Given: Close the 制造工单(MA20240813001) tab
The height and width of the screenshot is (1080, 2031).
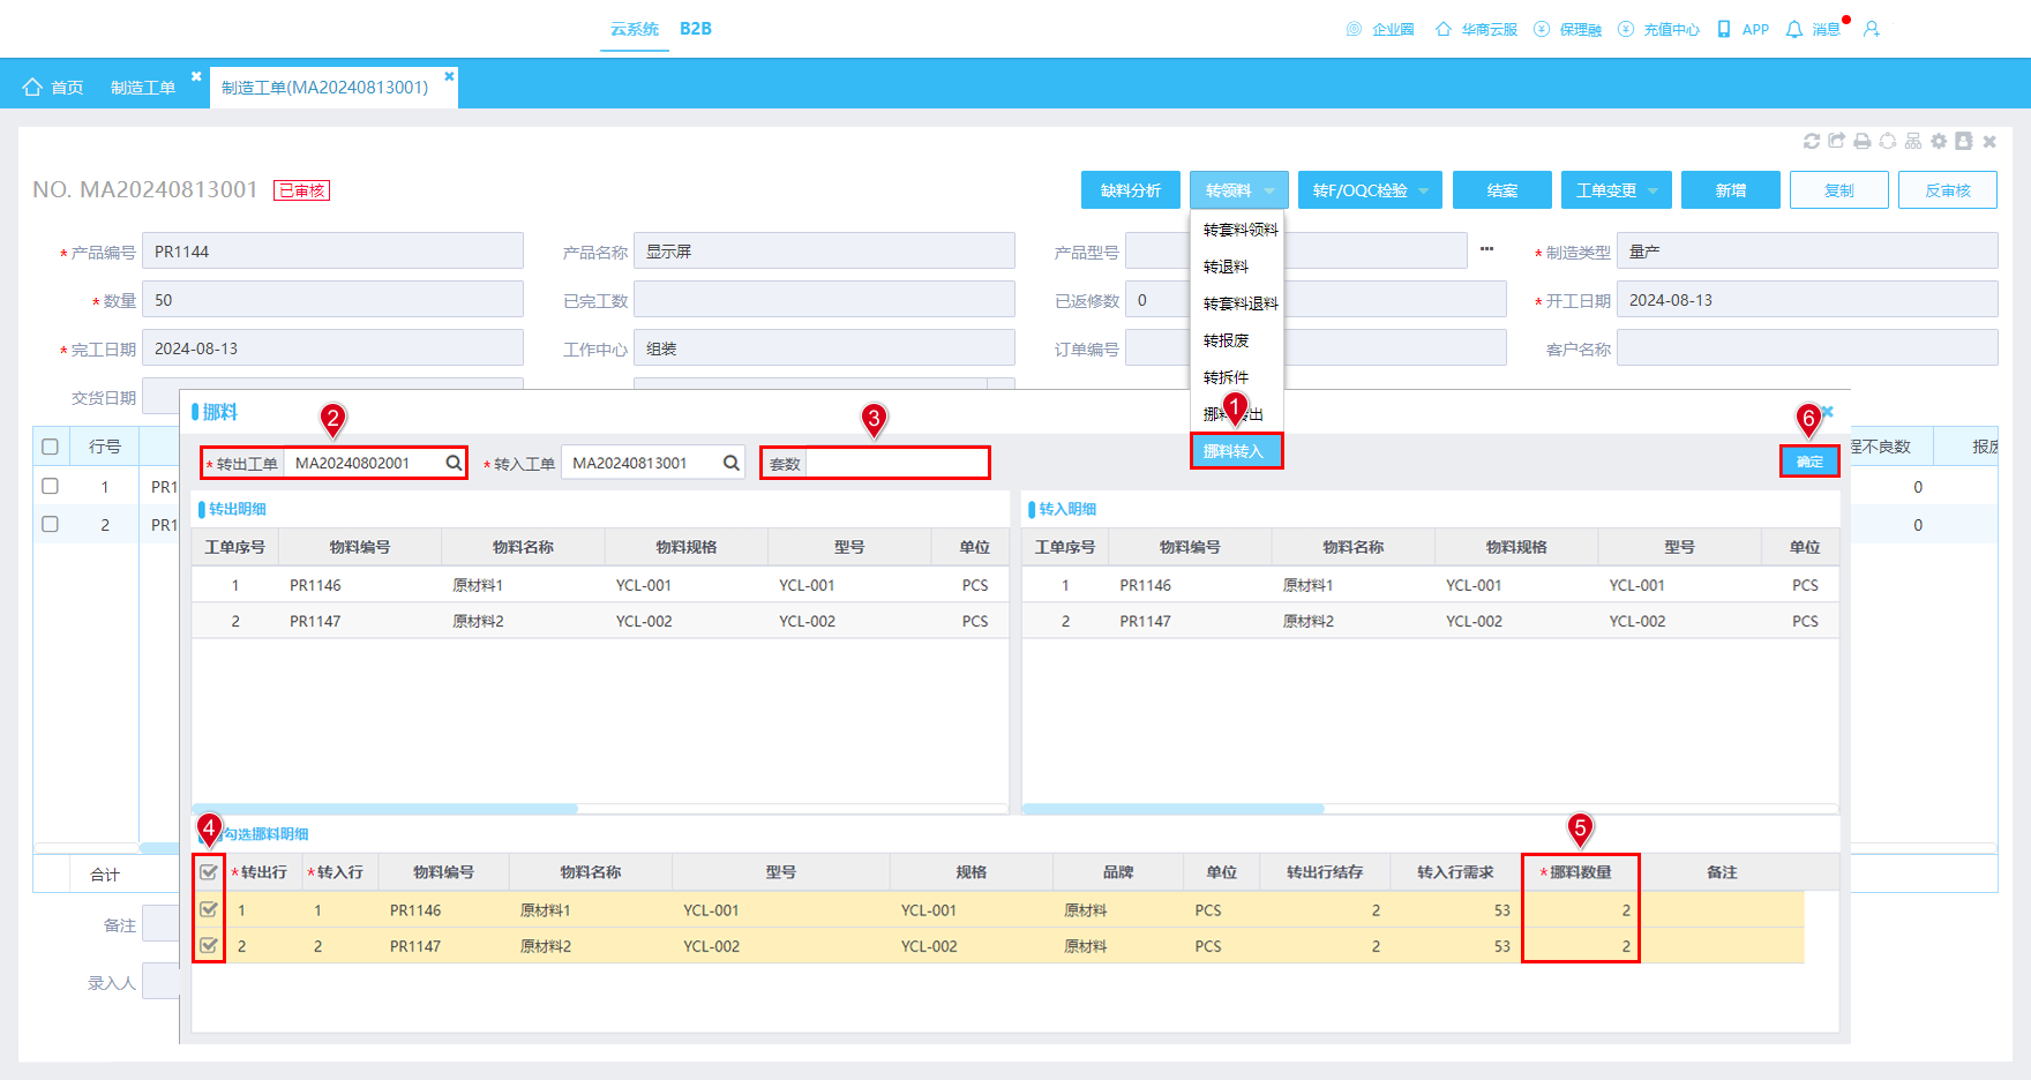Looking at the screenshot, I should click(449, 76).
